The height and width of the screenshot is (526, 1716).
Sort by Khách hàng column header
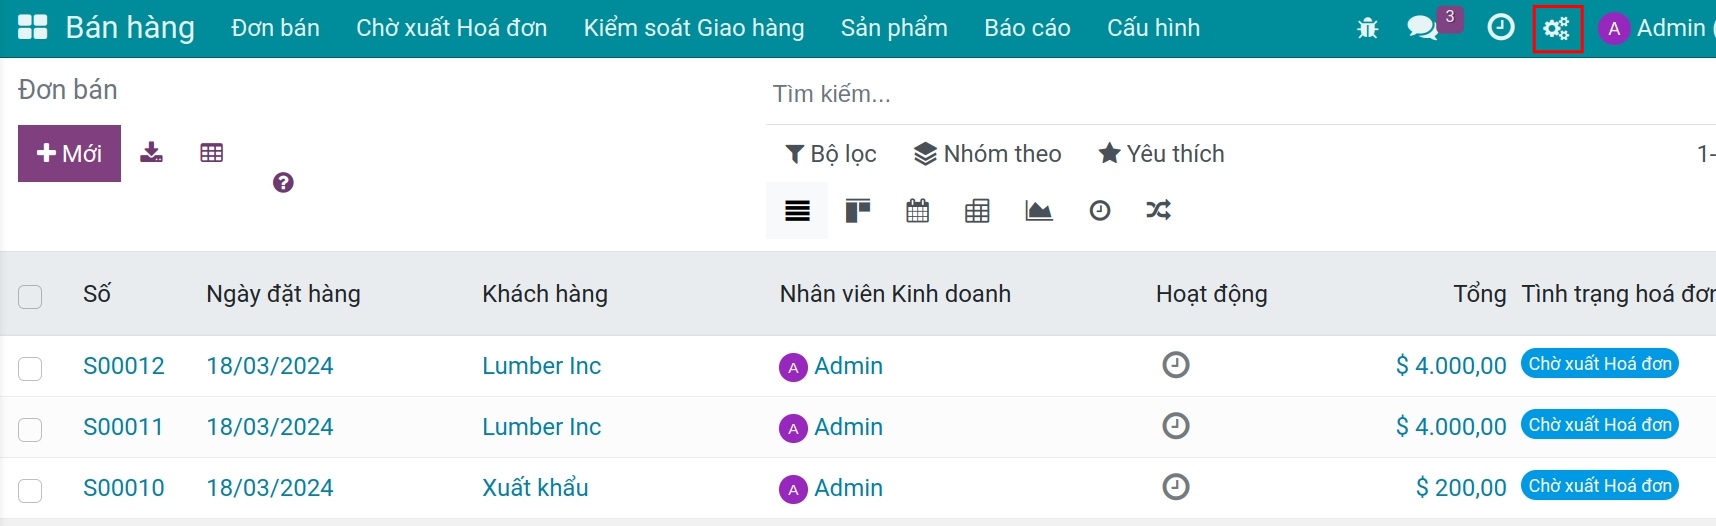(545, 294)
